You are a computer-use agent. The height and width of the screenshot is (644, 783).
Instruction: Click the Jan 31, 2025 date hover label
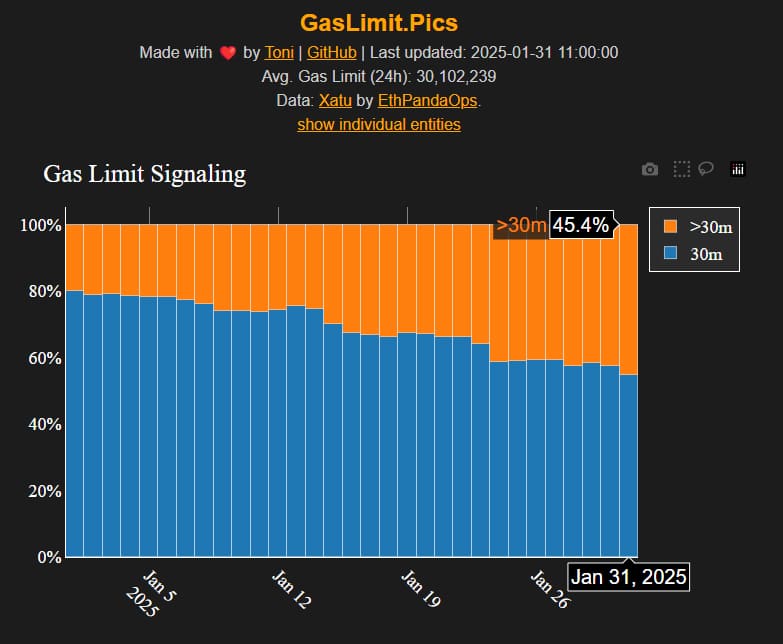pos(629,577)
